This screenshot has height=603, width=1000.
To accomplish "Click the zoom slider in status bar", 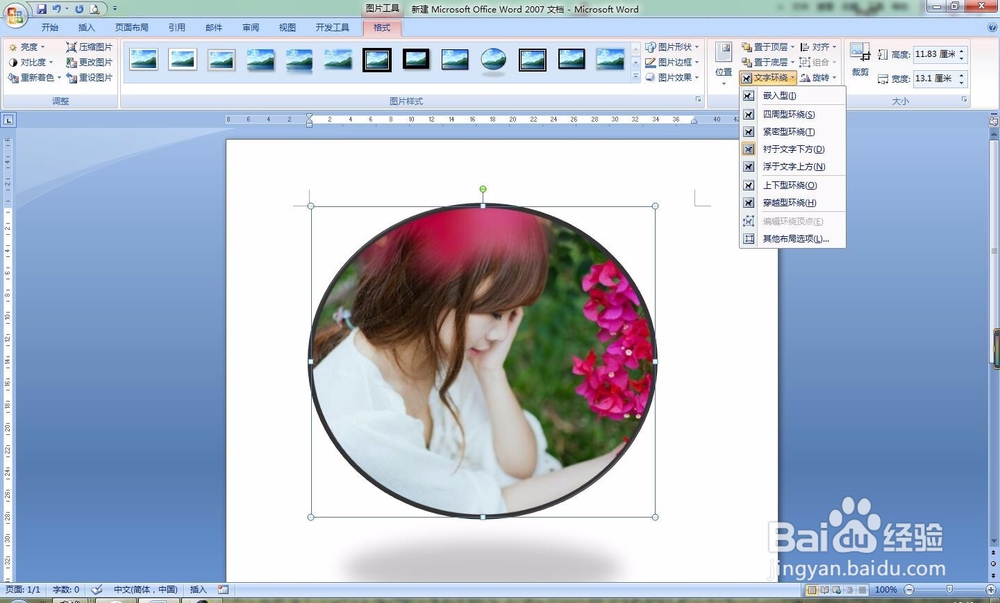I will (950, 590).
